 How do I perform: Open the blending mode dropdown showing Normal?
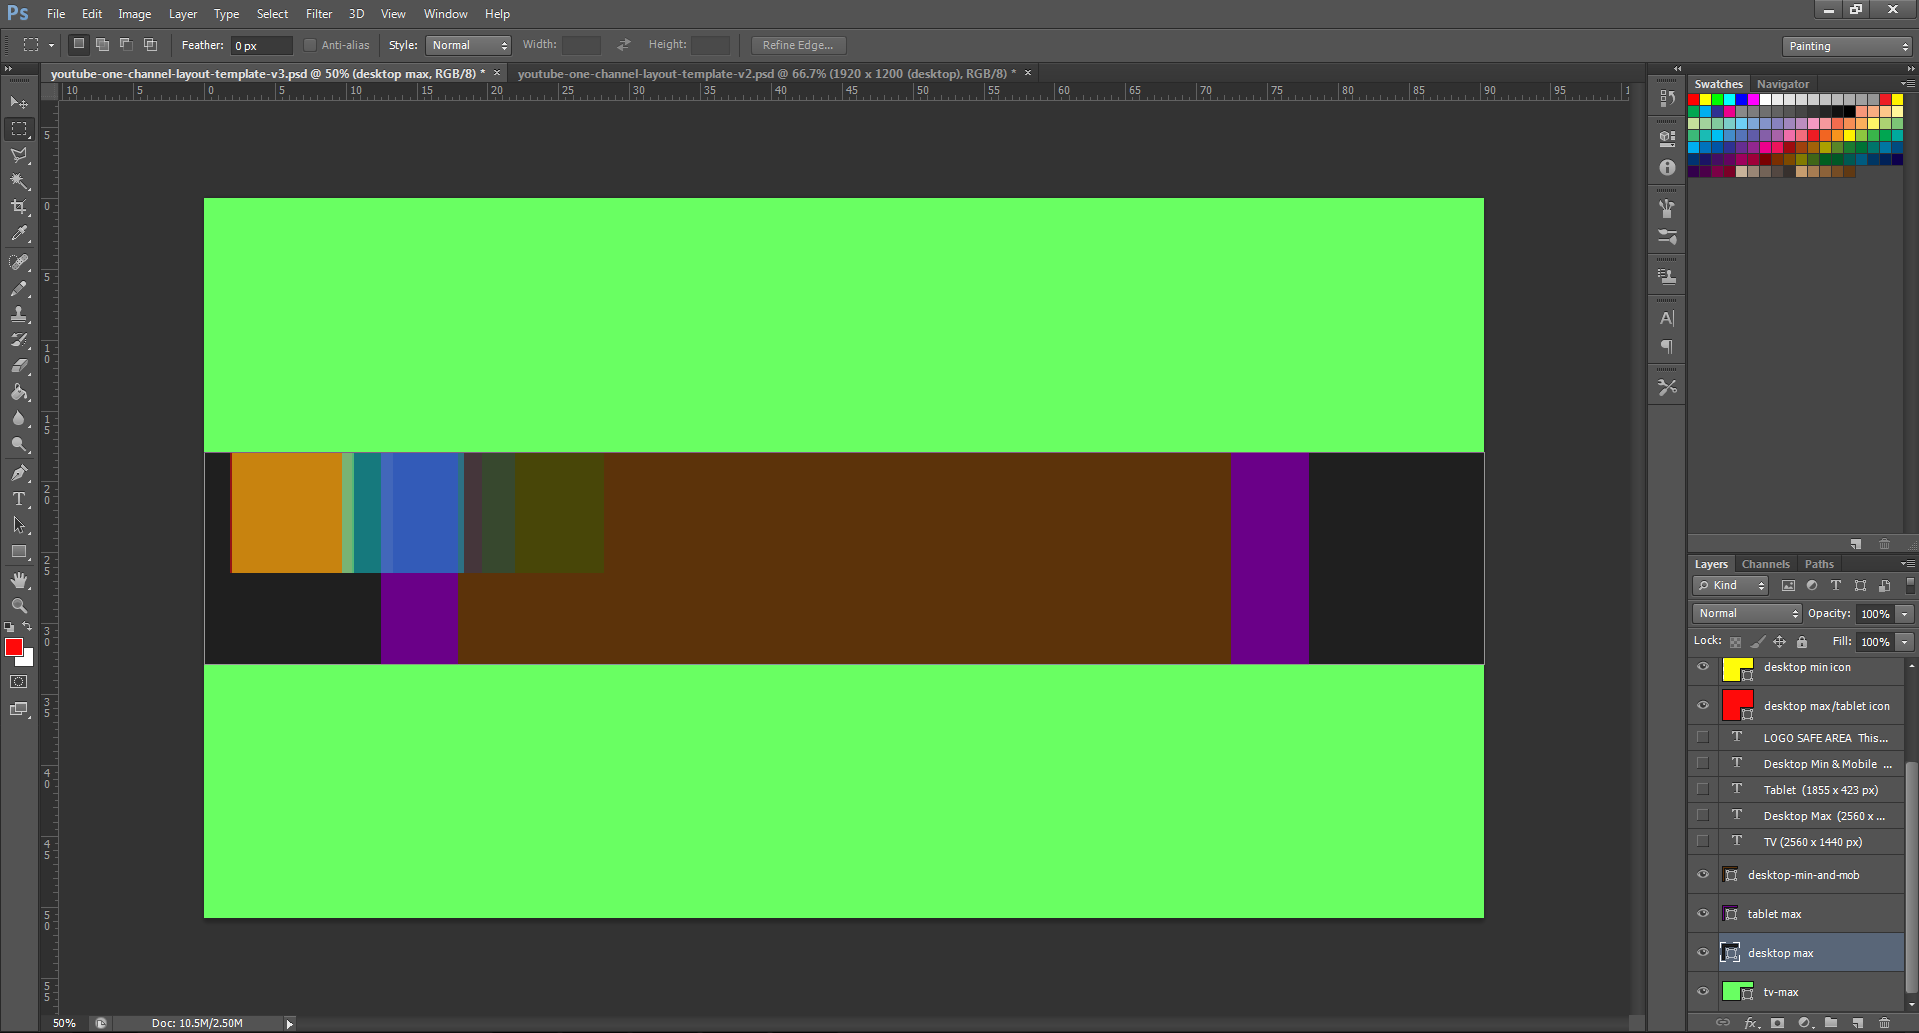click(1745, 612)
